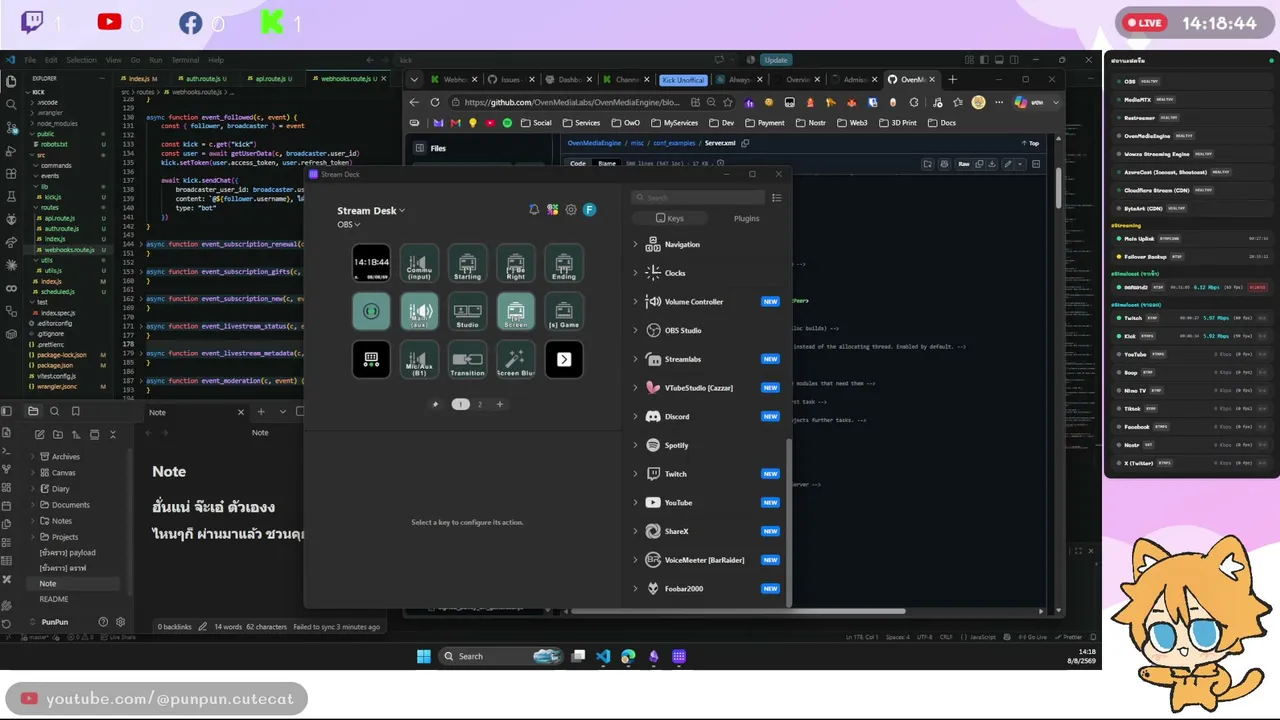The image size is (1280, 720).
Task: Go to Stream Deck page 1
Action: pyautogui.click(x=460, y=404)
